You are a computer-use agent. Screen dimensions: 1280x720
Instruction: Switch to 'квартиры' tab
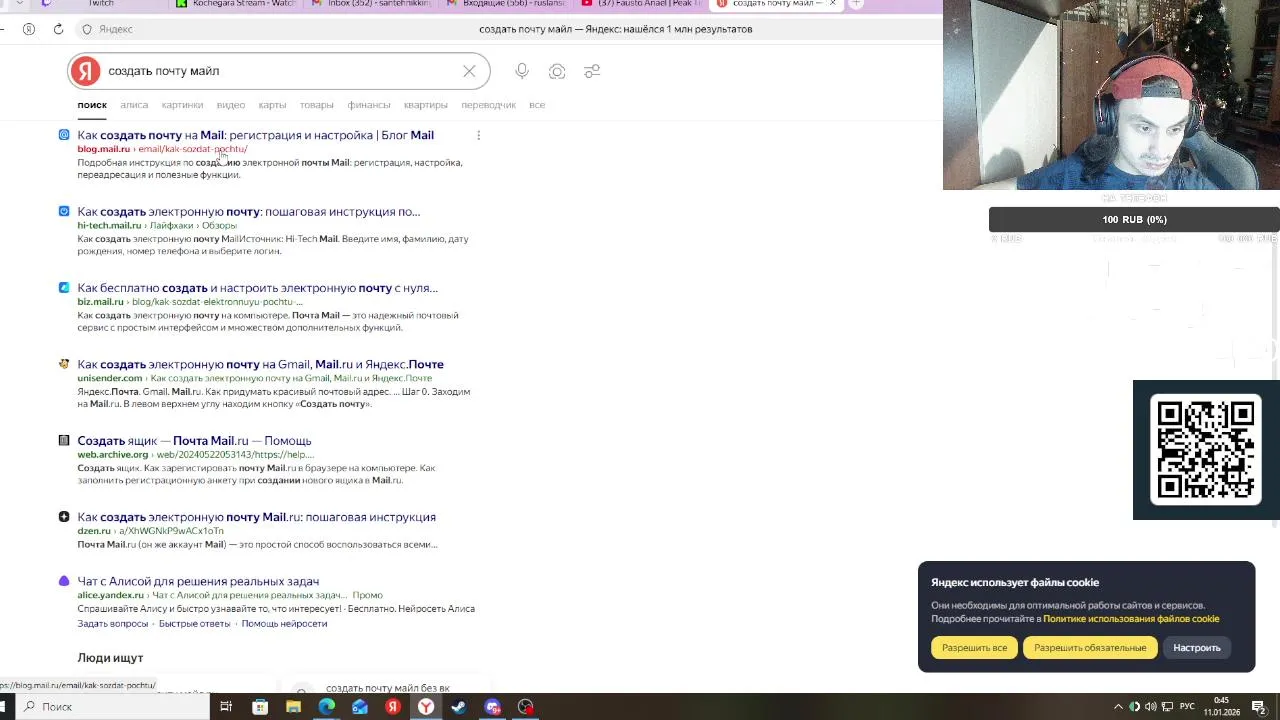[425, 105]
